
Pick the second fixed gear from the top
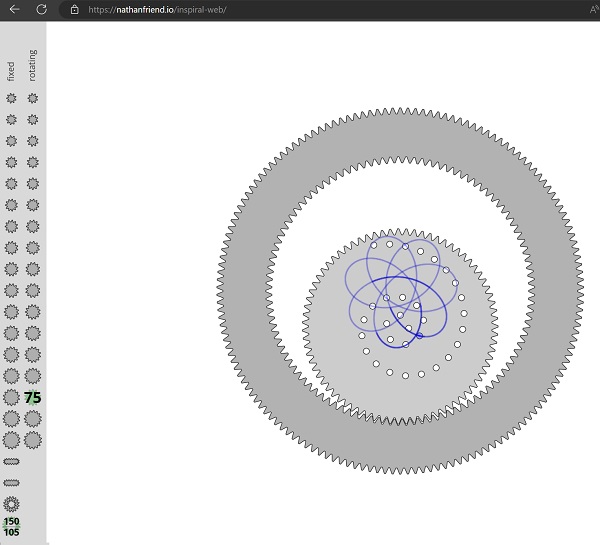11,120
